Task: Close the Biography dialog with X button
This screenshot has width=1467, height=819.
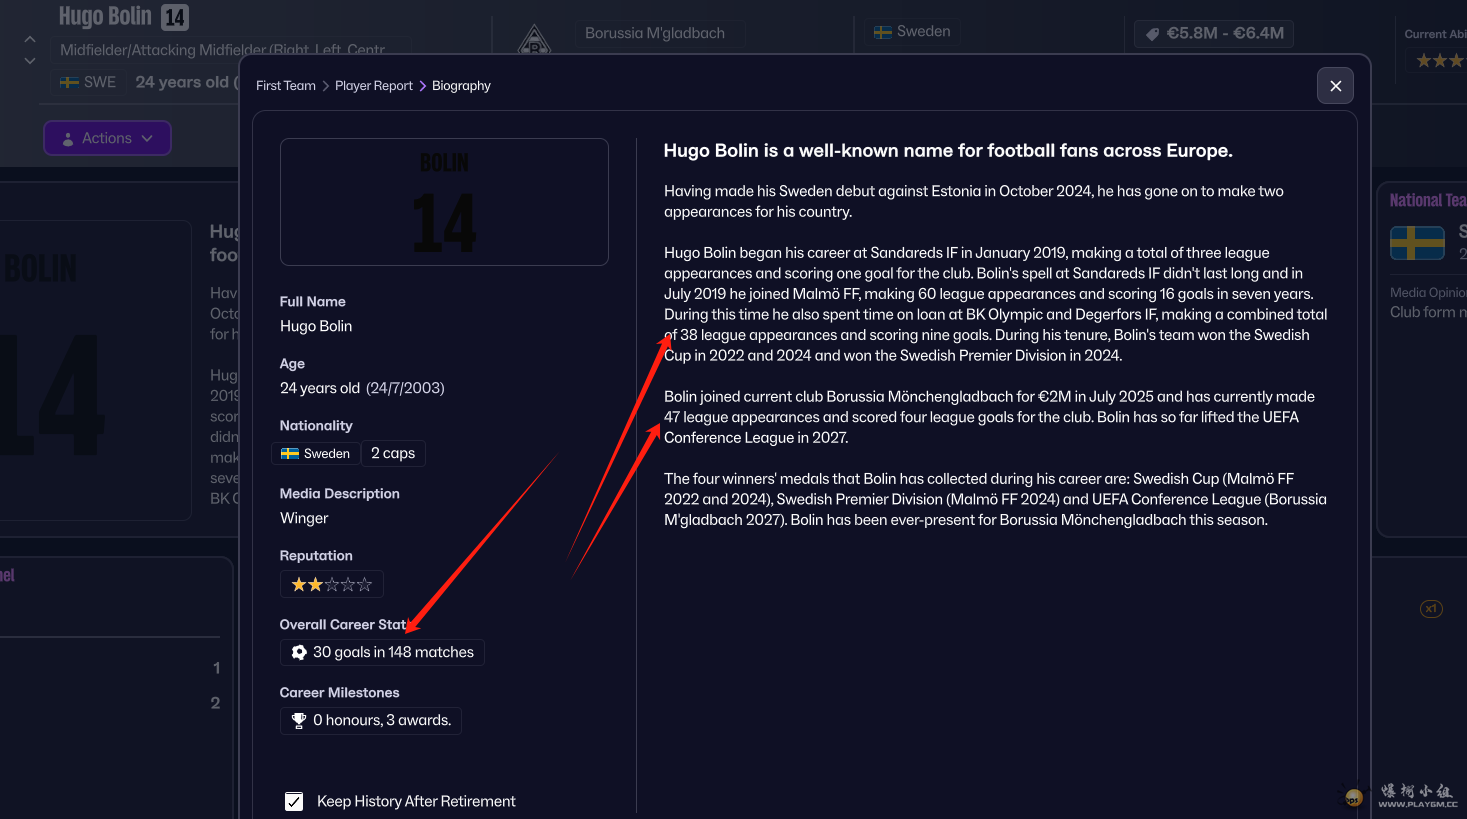Action: tap(1335, 86)
